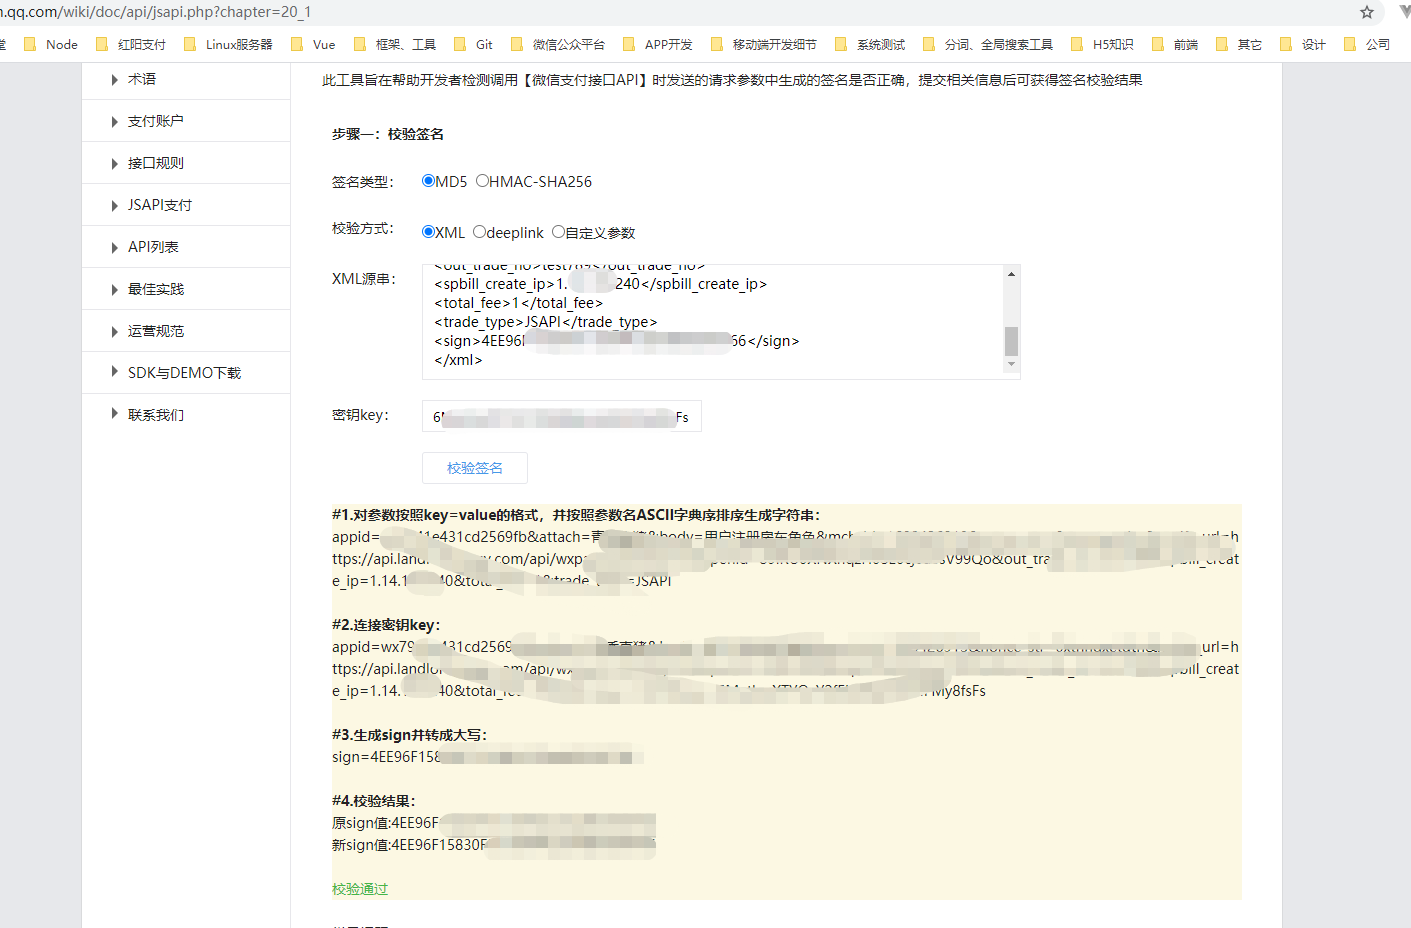Choose deeplink verification method
Viewport: 1411px width, 928px height.
tap(479, 232)
